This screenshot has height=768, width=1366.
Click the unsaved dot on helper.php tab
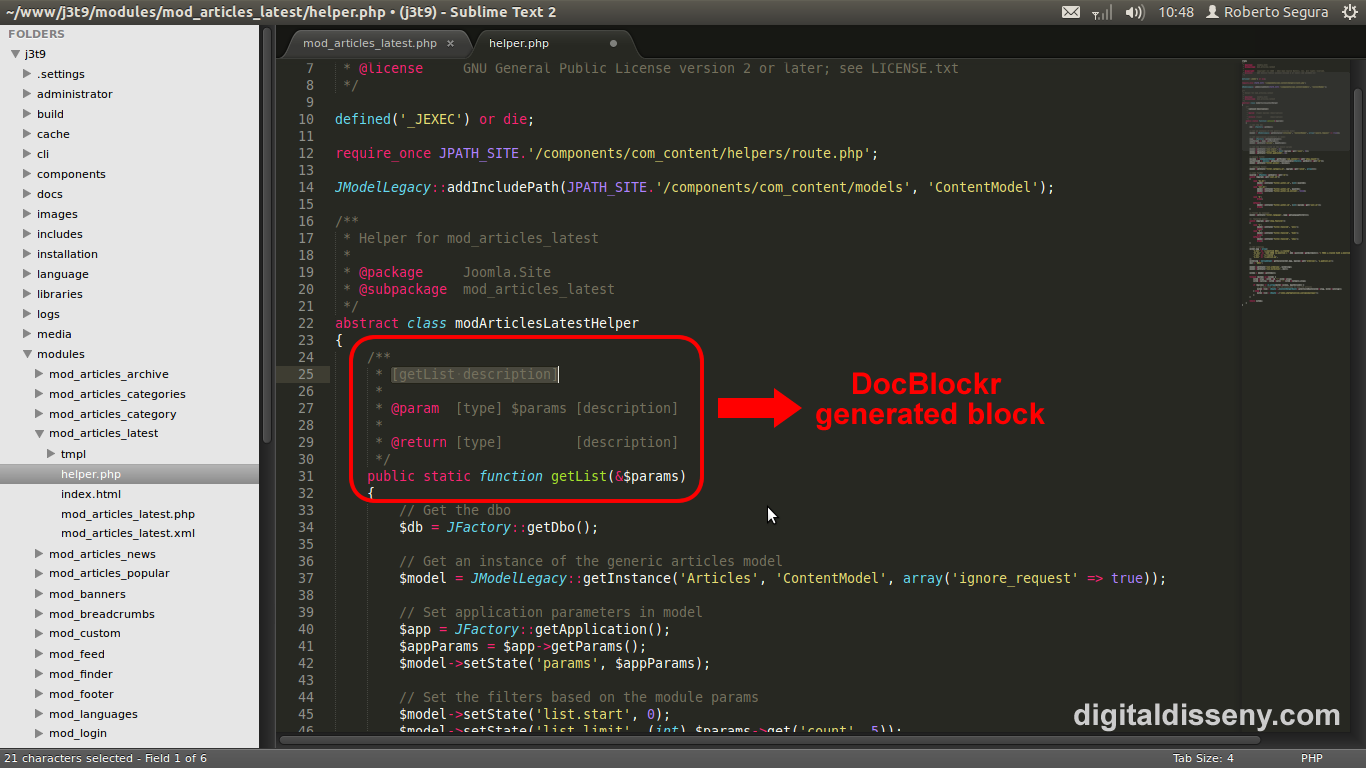tap(613, 44)
